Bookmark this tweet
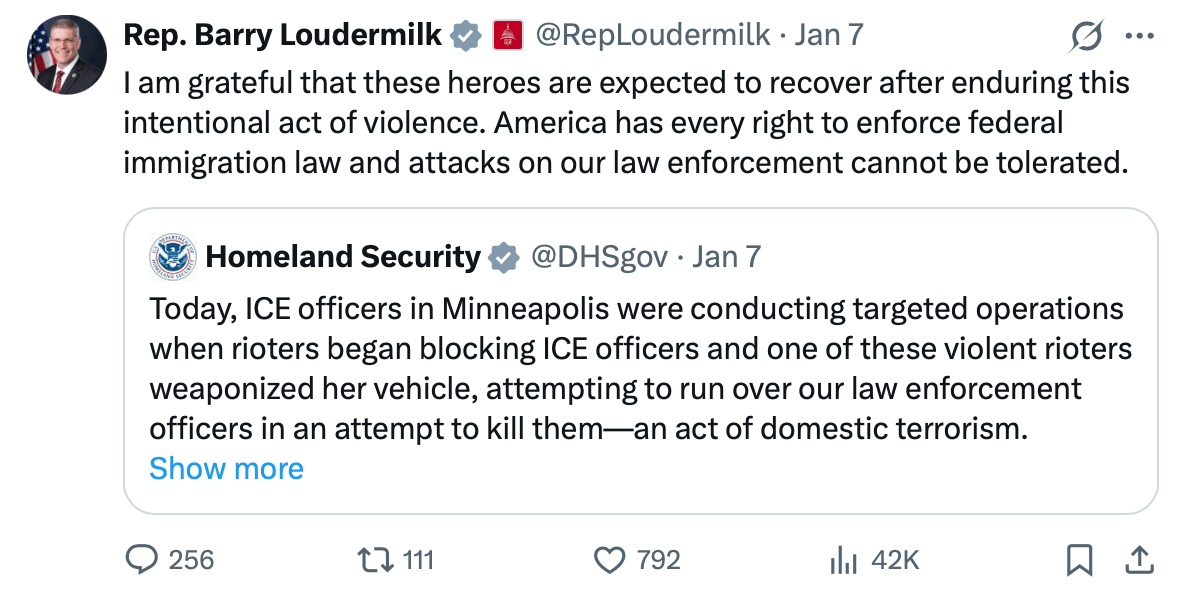 [1078, 561]
